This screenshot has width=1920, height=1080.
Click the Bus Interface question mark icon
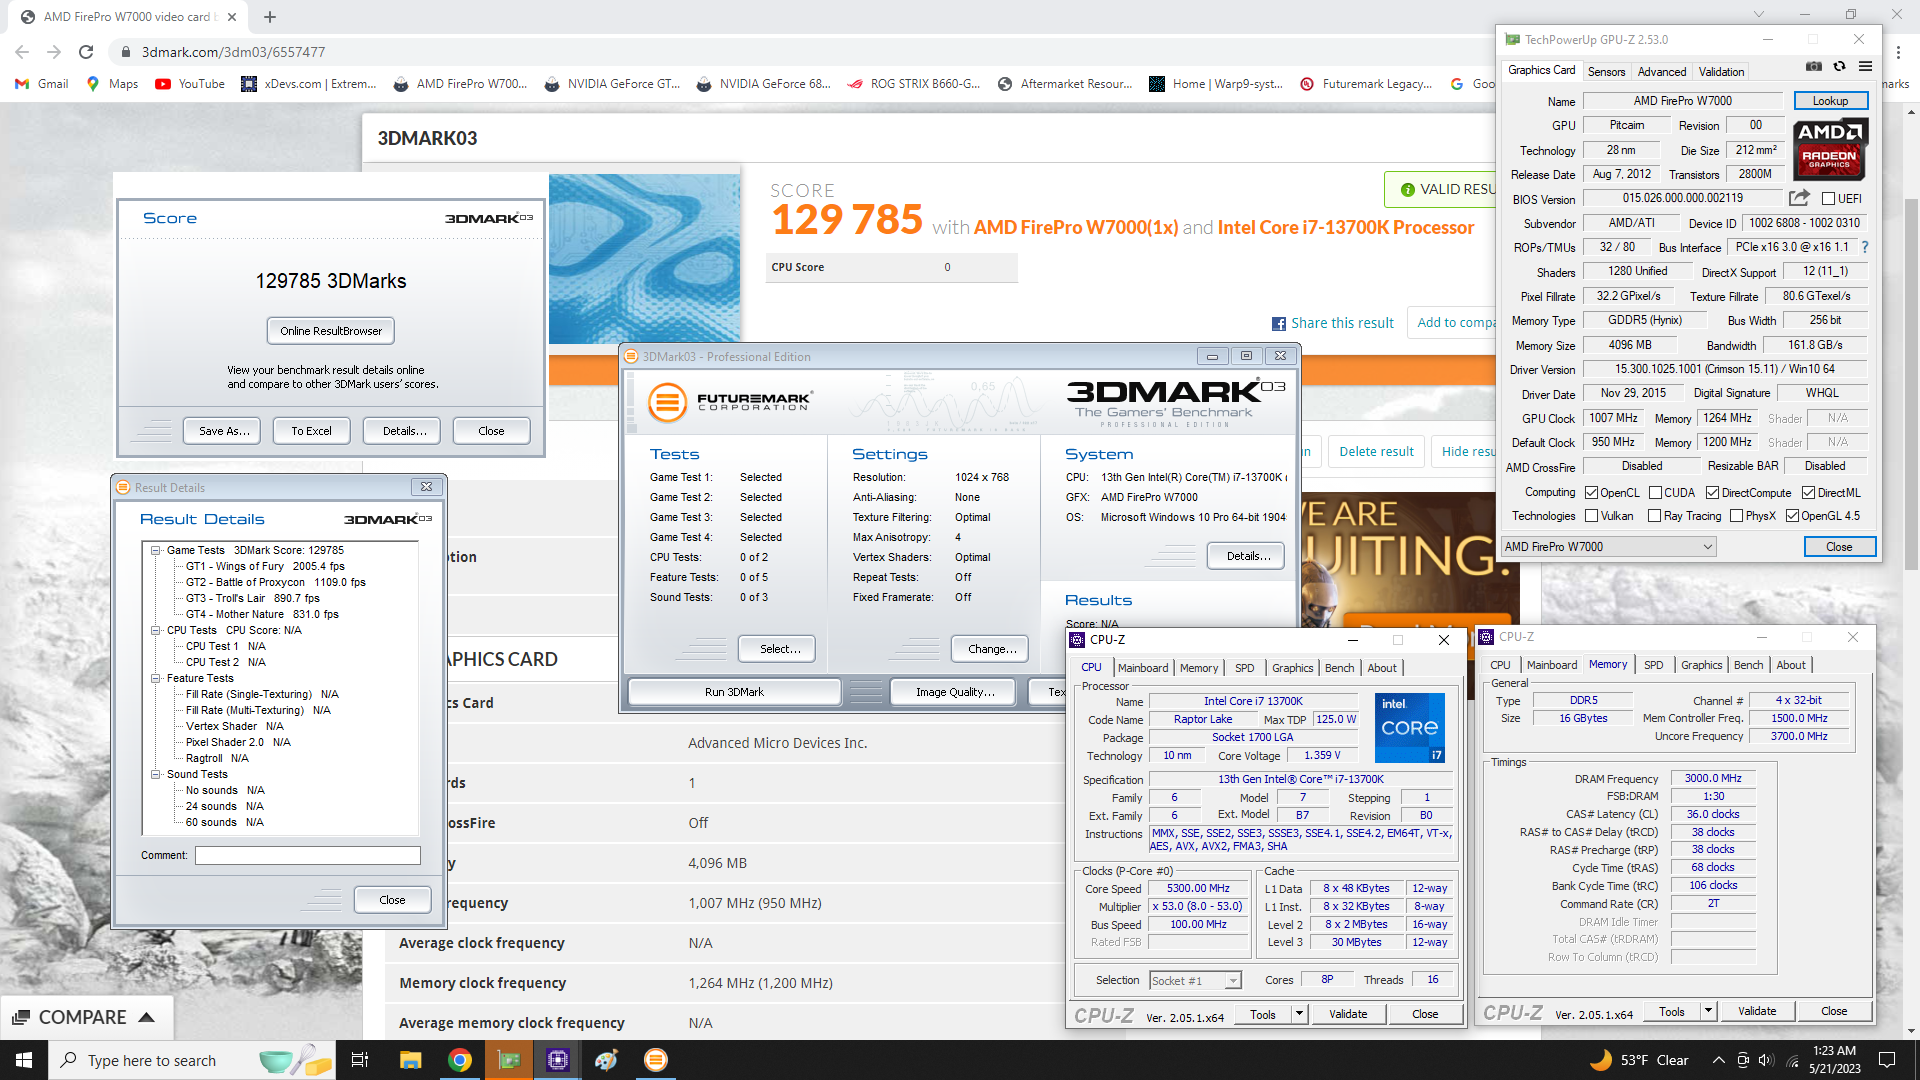pos(1865,247)
